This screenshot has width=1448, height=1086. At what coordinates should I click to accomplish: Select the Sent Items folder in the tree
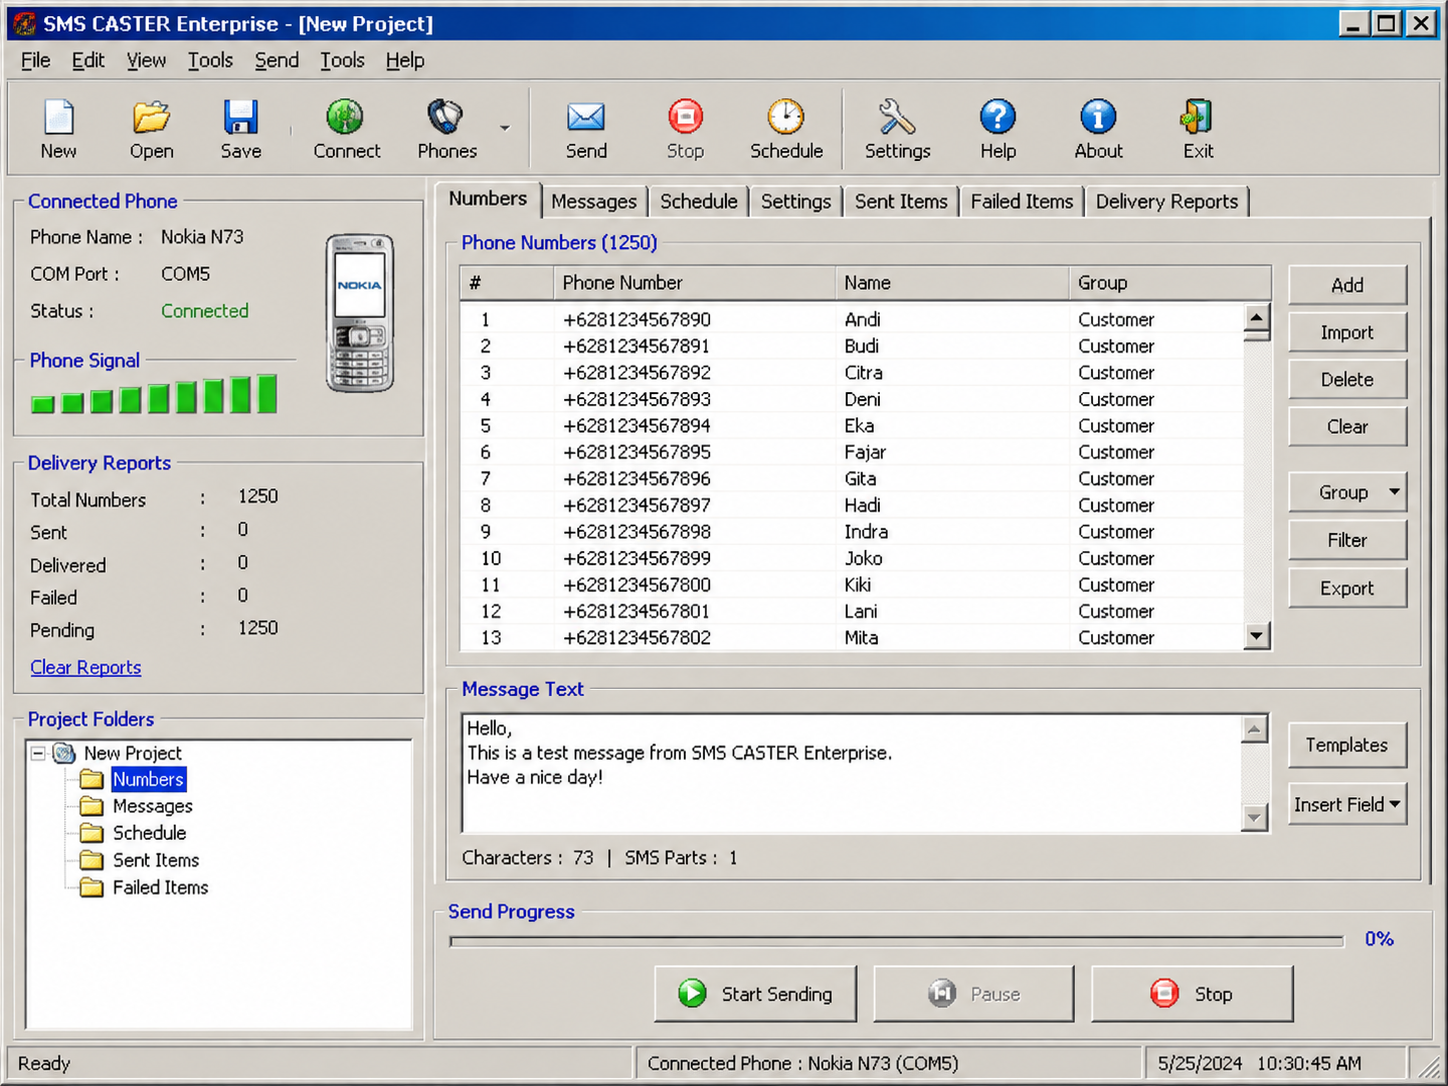tap(156, 860)
